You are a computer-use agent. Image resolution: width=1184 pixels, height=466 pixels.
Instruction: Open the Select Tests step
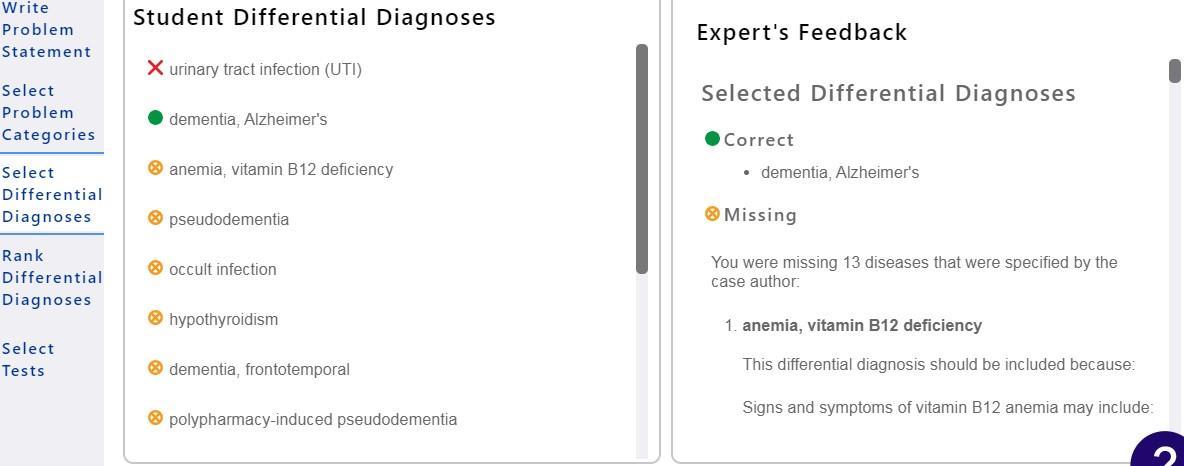[28, 359]
